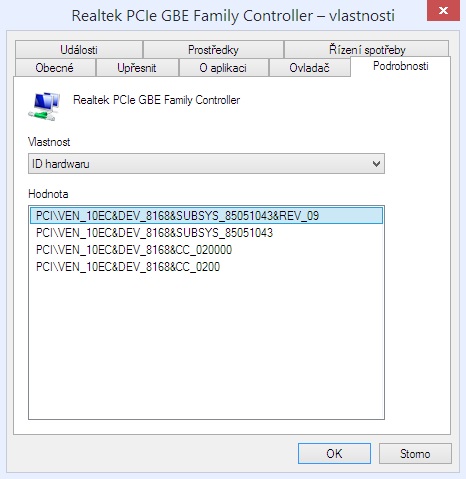Click the dropdown arrow beside ID hardwaru
Screen dimensions: 466x479
click(376, 164)
